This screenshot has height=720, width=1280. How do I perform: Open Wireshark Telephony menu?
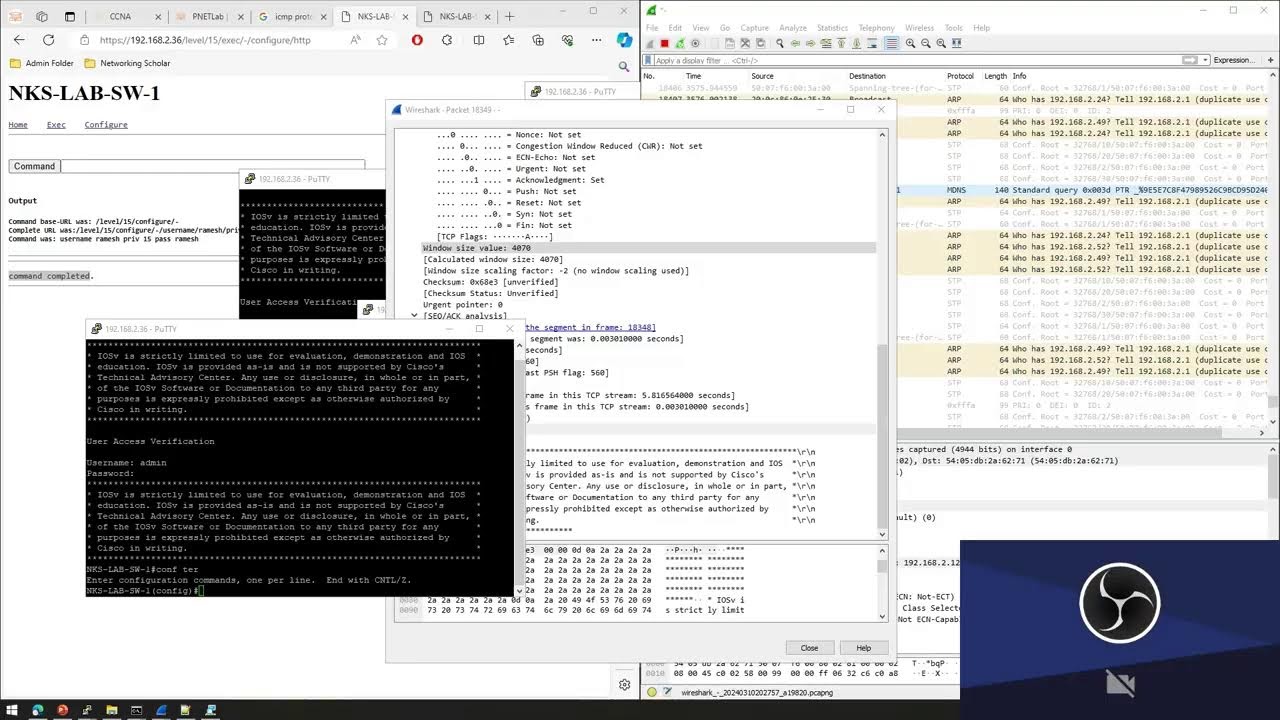[876, 28]
